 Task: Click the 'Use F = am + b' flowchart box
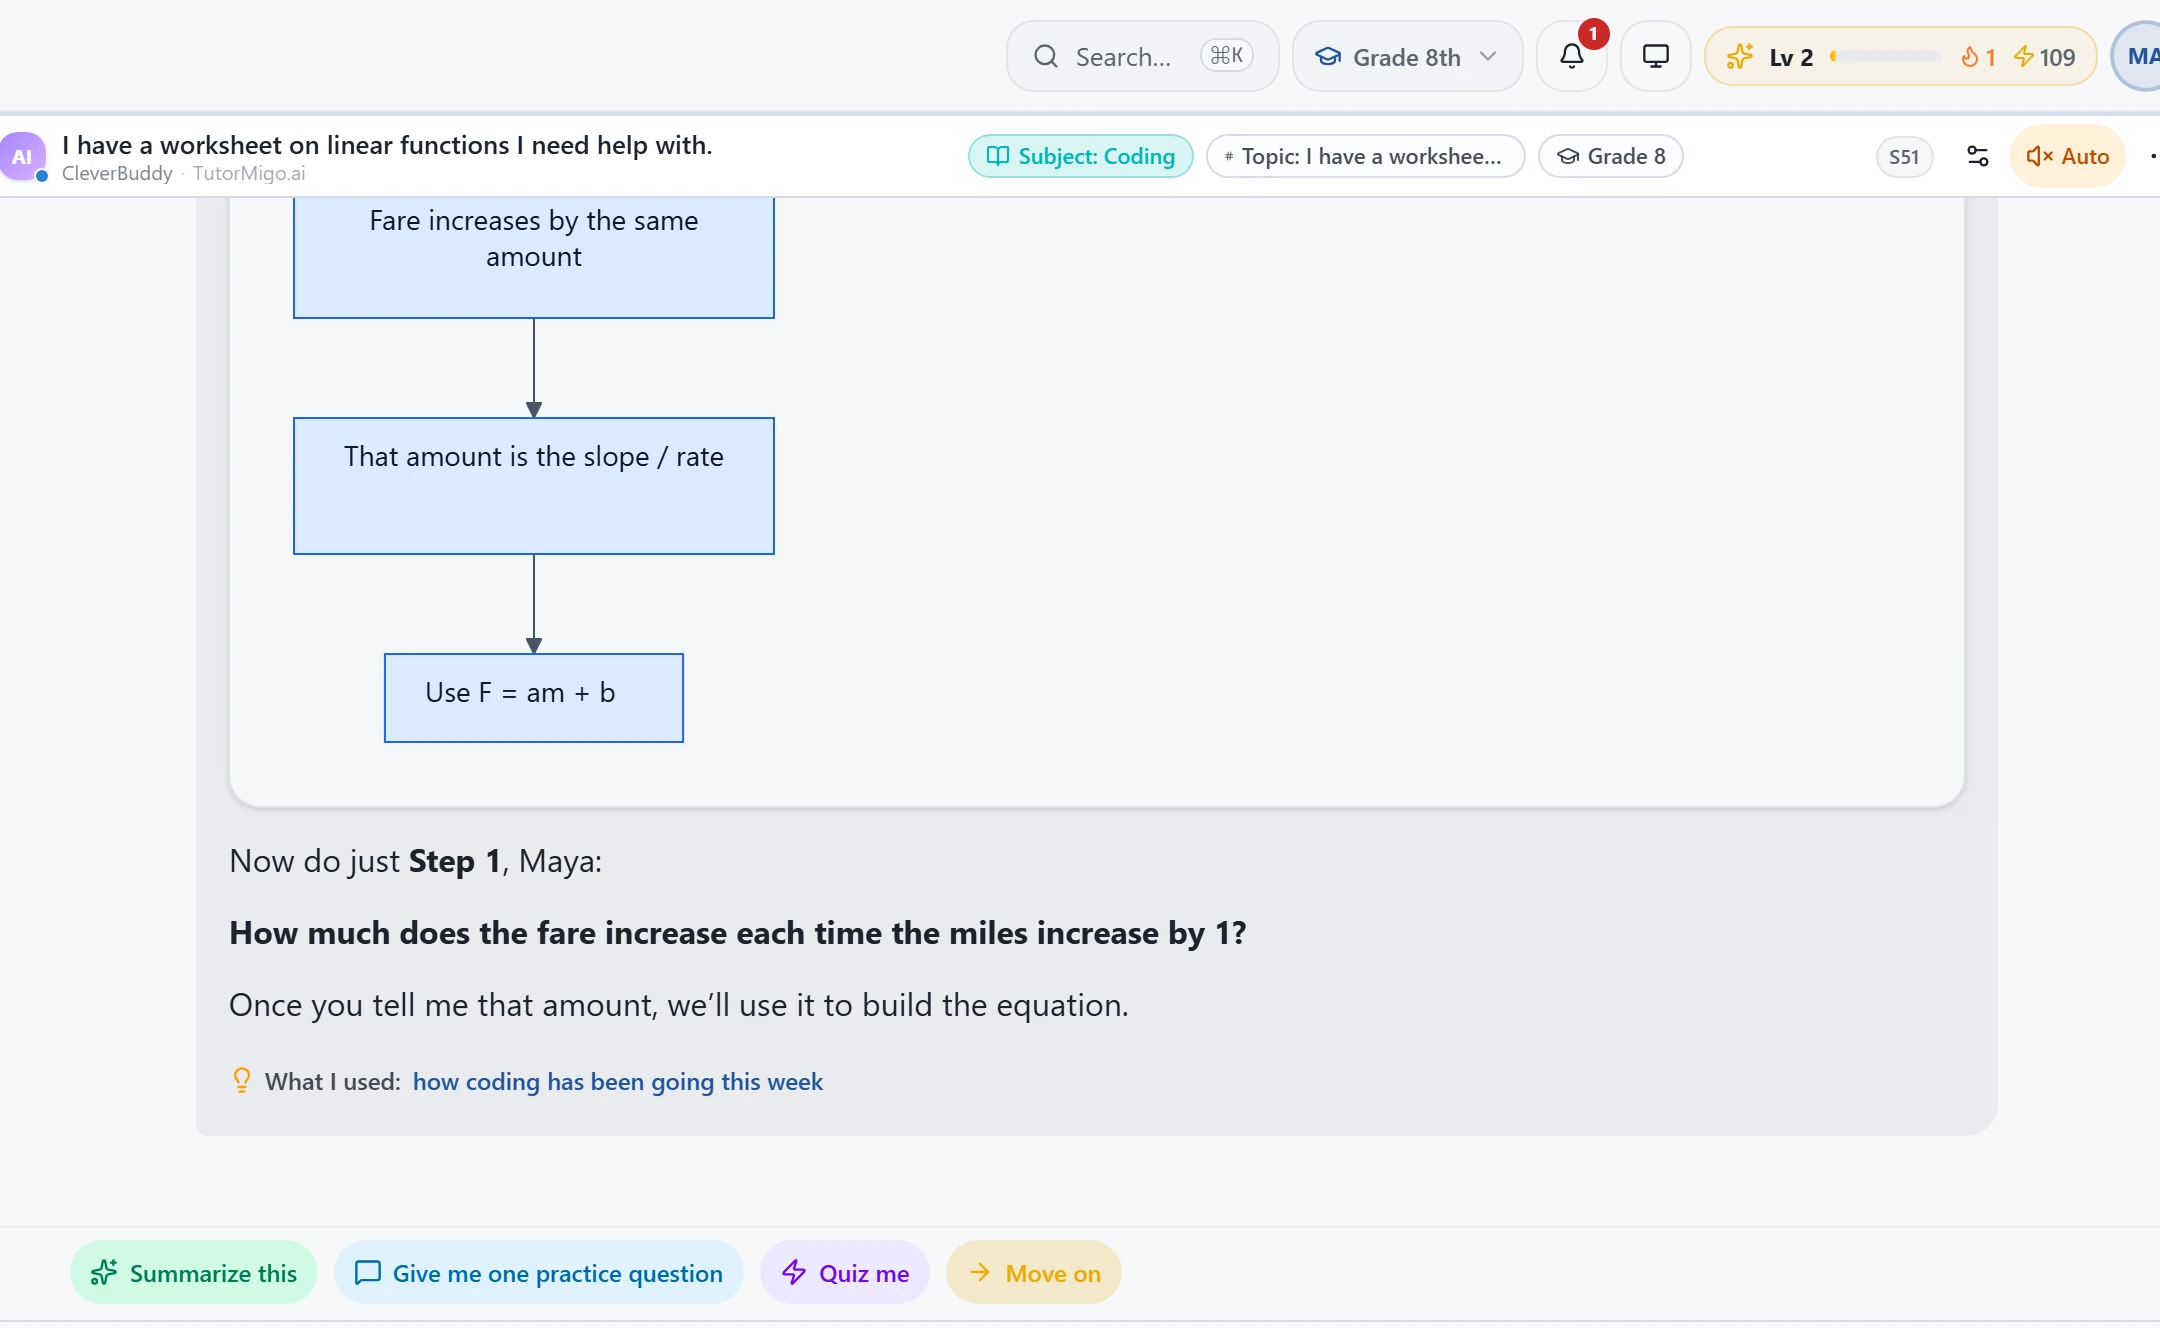coord(534,698)
